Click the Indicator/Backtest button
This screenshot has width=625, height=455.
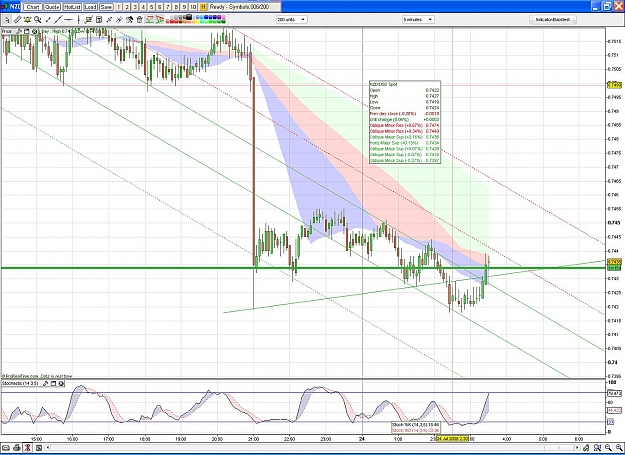pos(553,19)
